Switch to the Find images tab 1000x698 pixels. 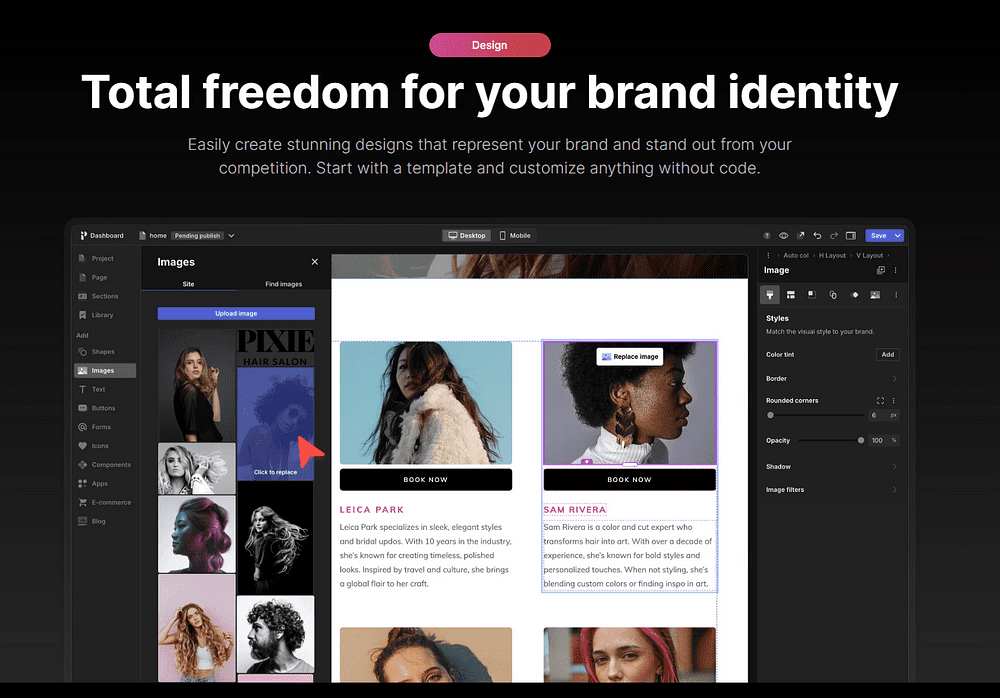pyautogui.click(x=283, y=284)
